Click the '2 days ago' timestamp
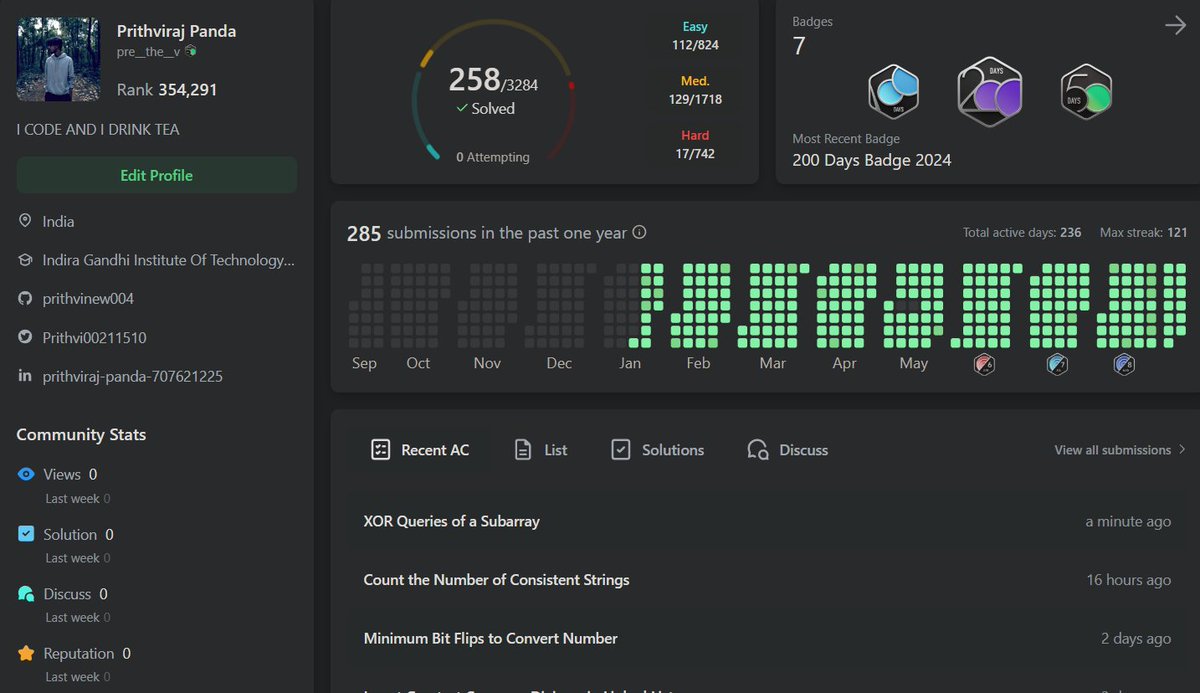Viewport: 1200px width, 693px height. (1136, 638)
